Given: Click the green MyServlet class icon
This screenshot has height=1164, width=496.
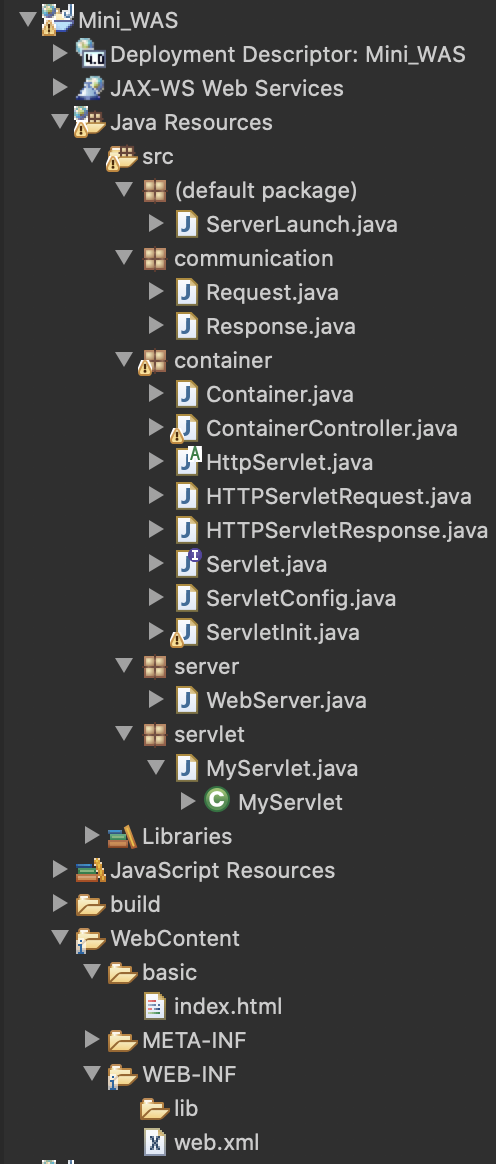Looking at the screenshot, I should pos(217,801).
